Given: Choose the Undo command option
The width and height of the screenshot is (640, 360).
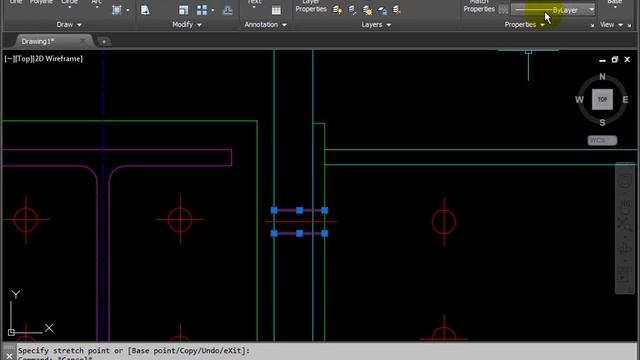Looking at the screenshot, I should click(212, 351).
